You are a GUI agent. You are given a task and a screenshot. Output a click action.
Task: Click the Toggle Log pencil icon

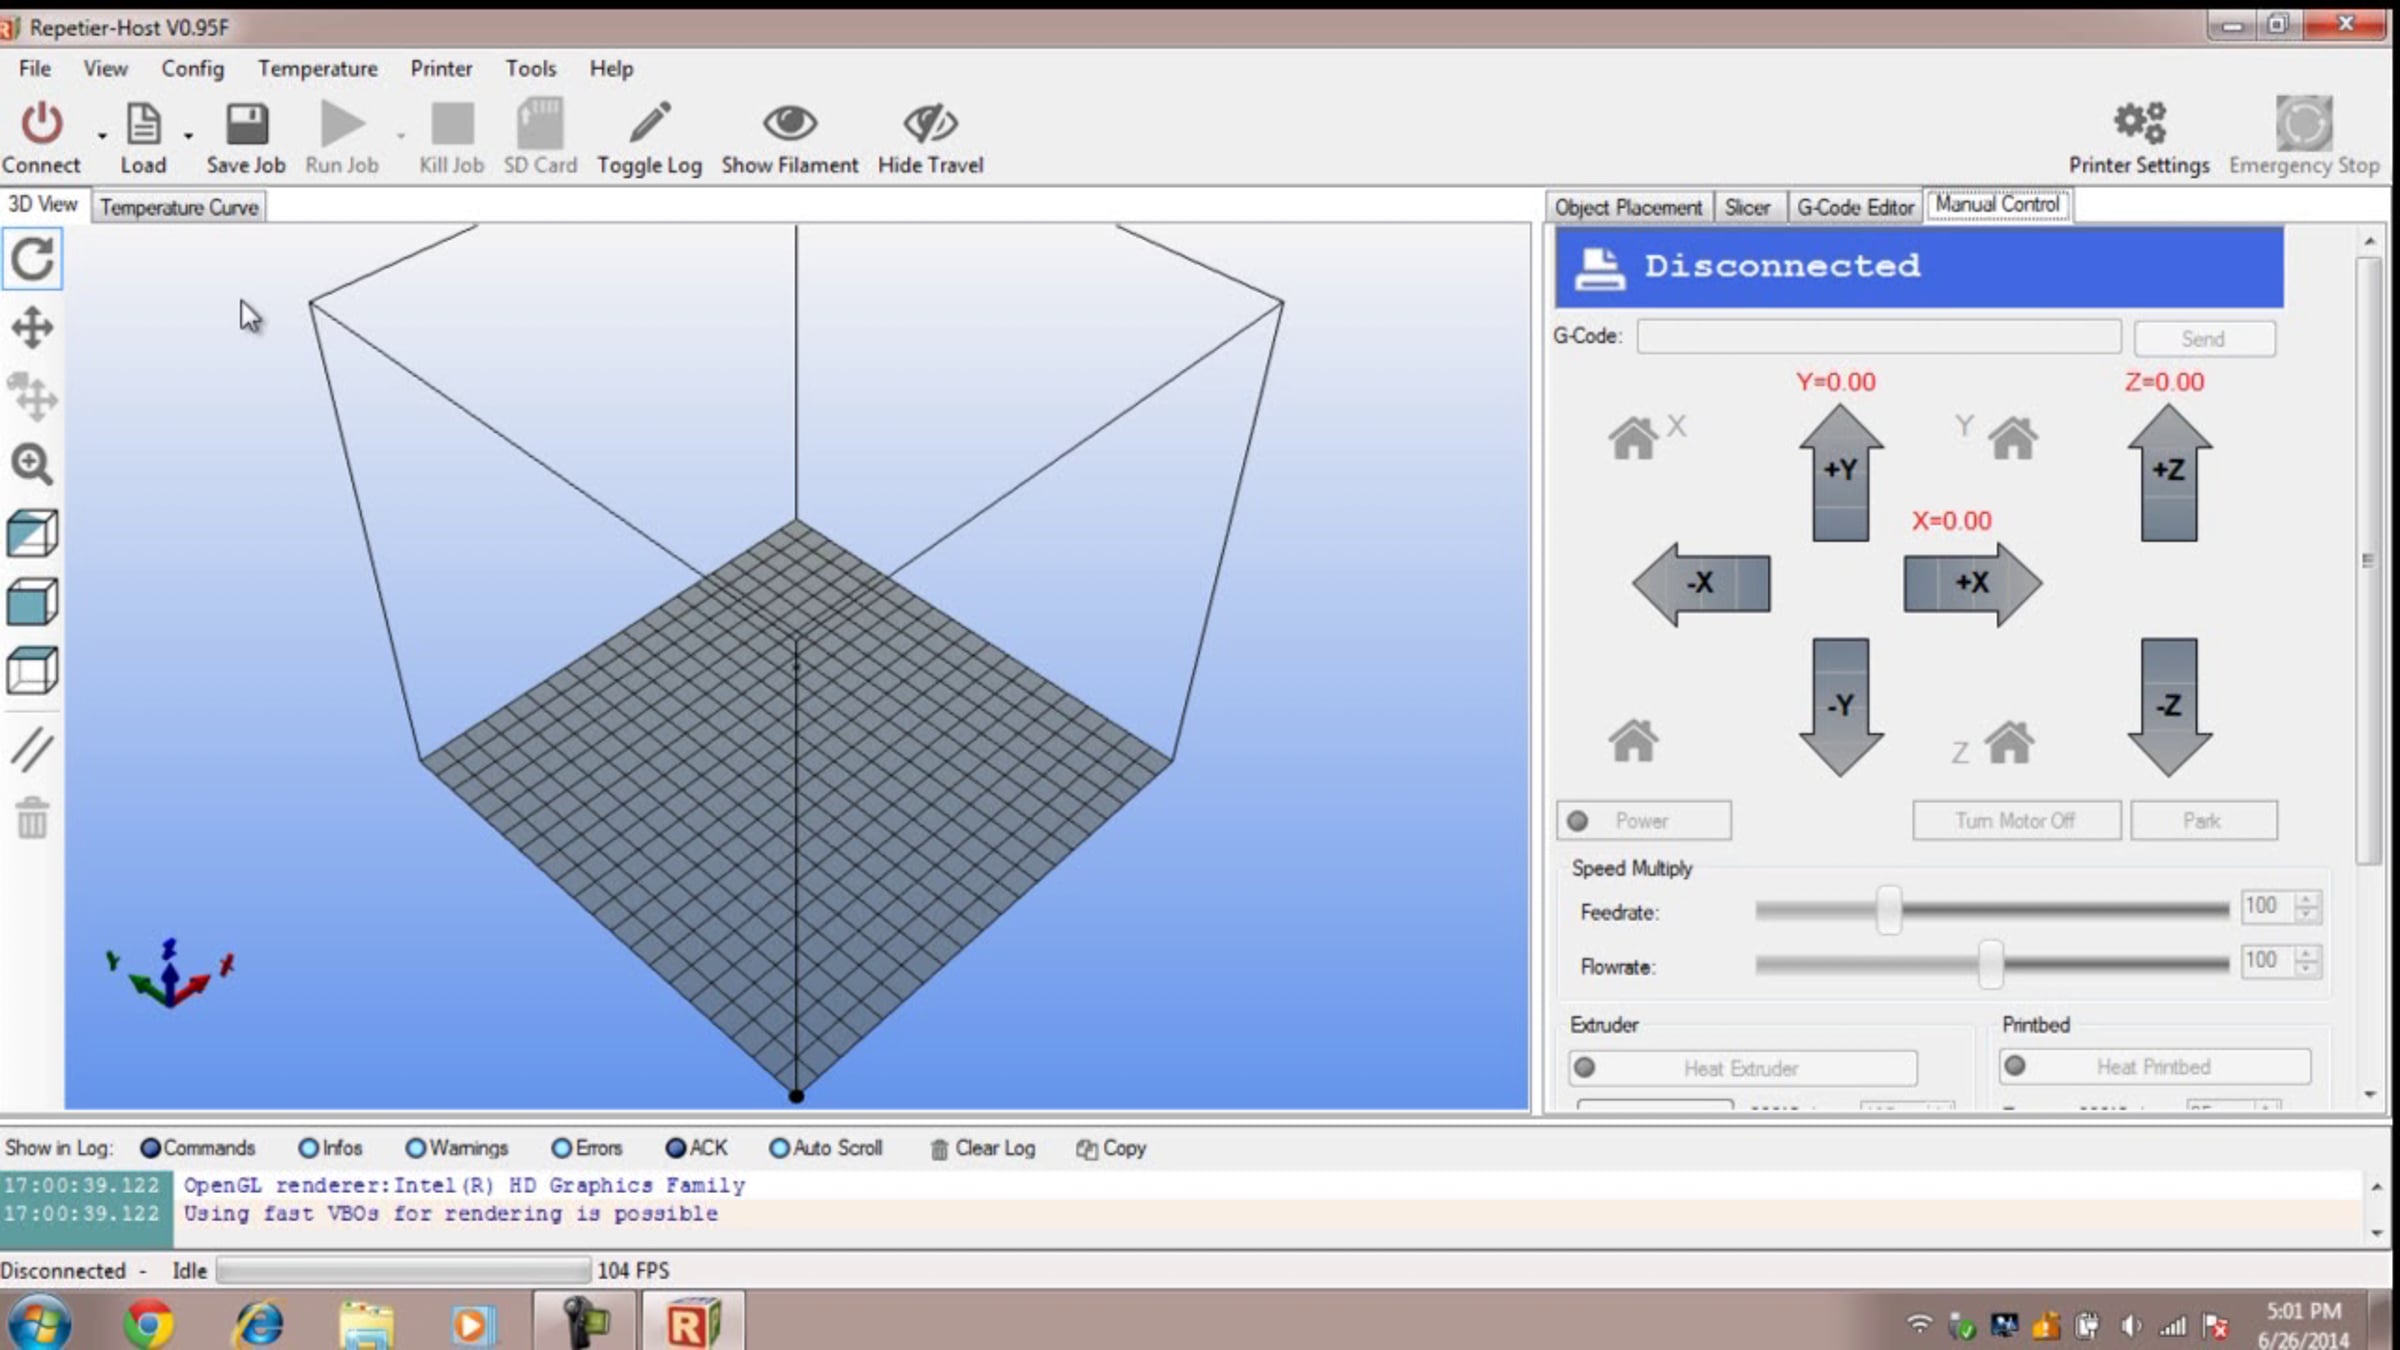pyautogui.click(x=649, y=124)
